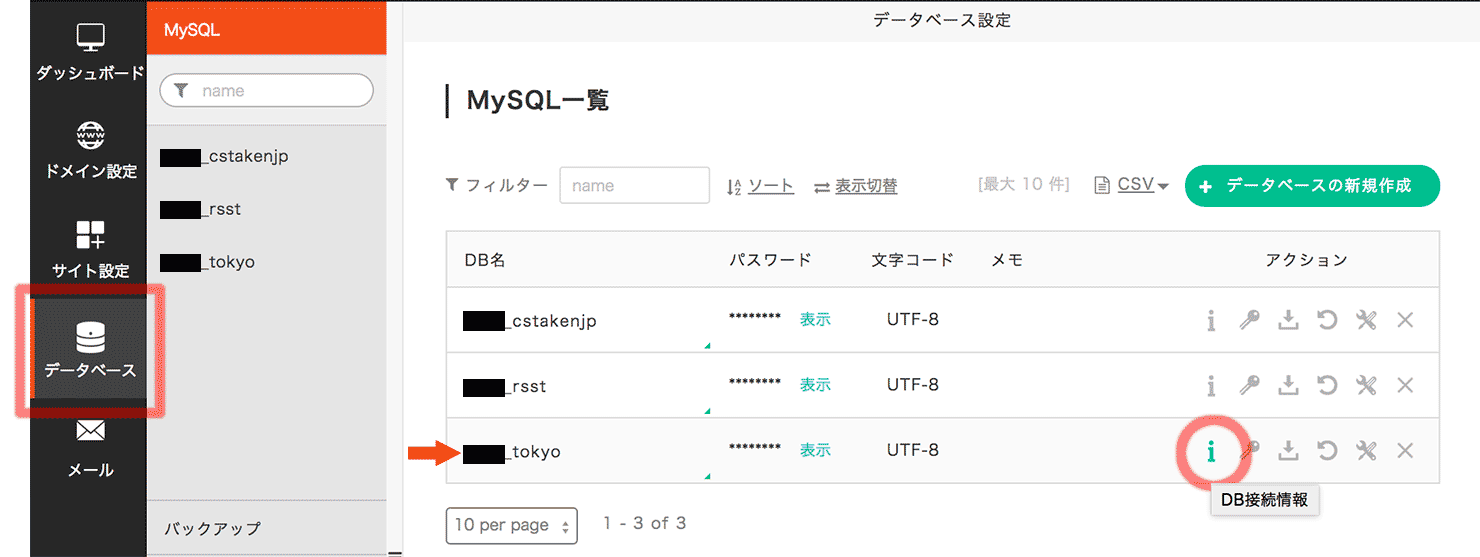The image size is (1480, 557).
Task: Click download icon in the _rsst row
Action: click(1289, 385)
